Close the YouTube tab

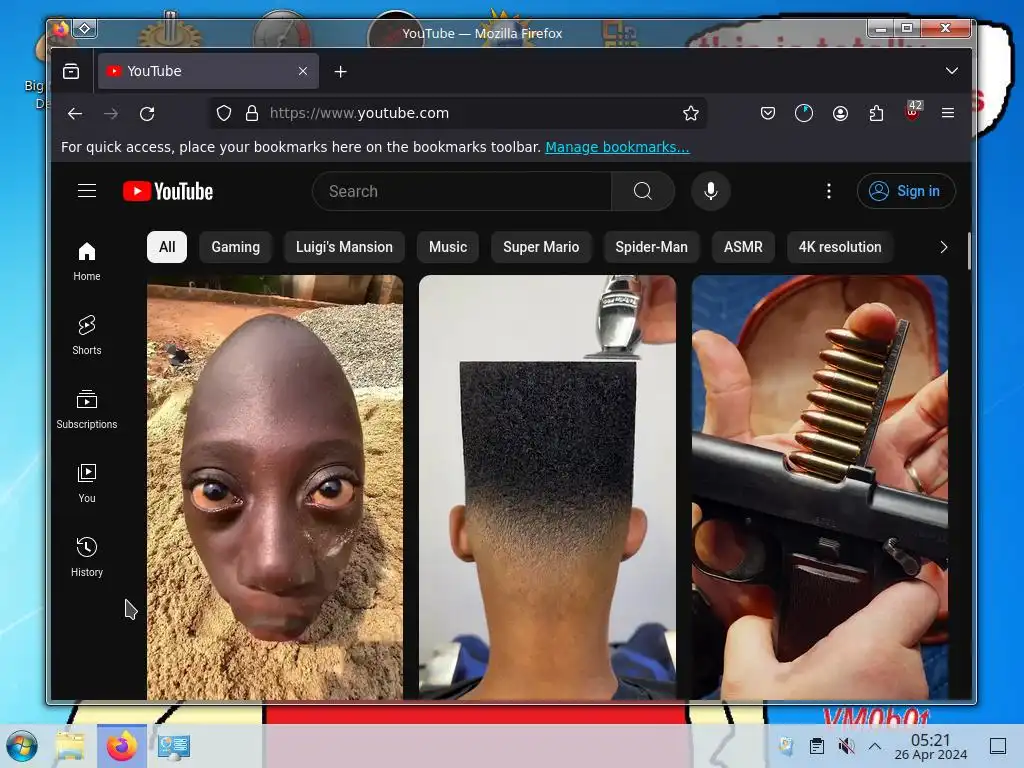(x=303, y=71)
